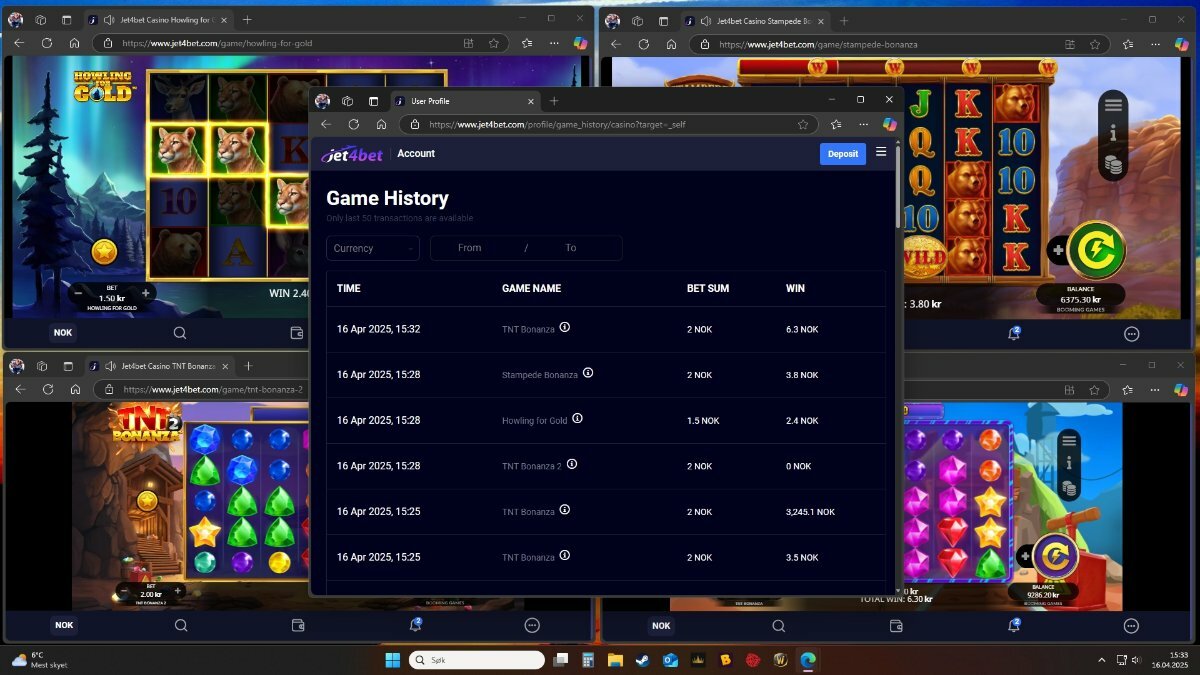Open hamburger menu in jet4bet Account header

[881, 152]
